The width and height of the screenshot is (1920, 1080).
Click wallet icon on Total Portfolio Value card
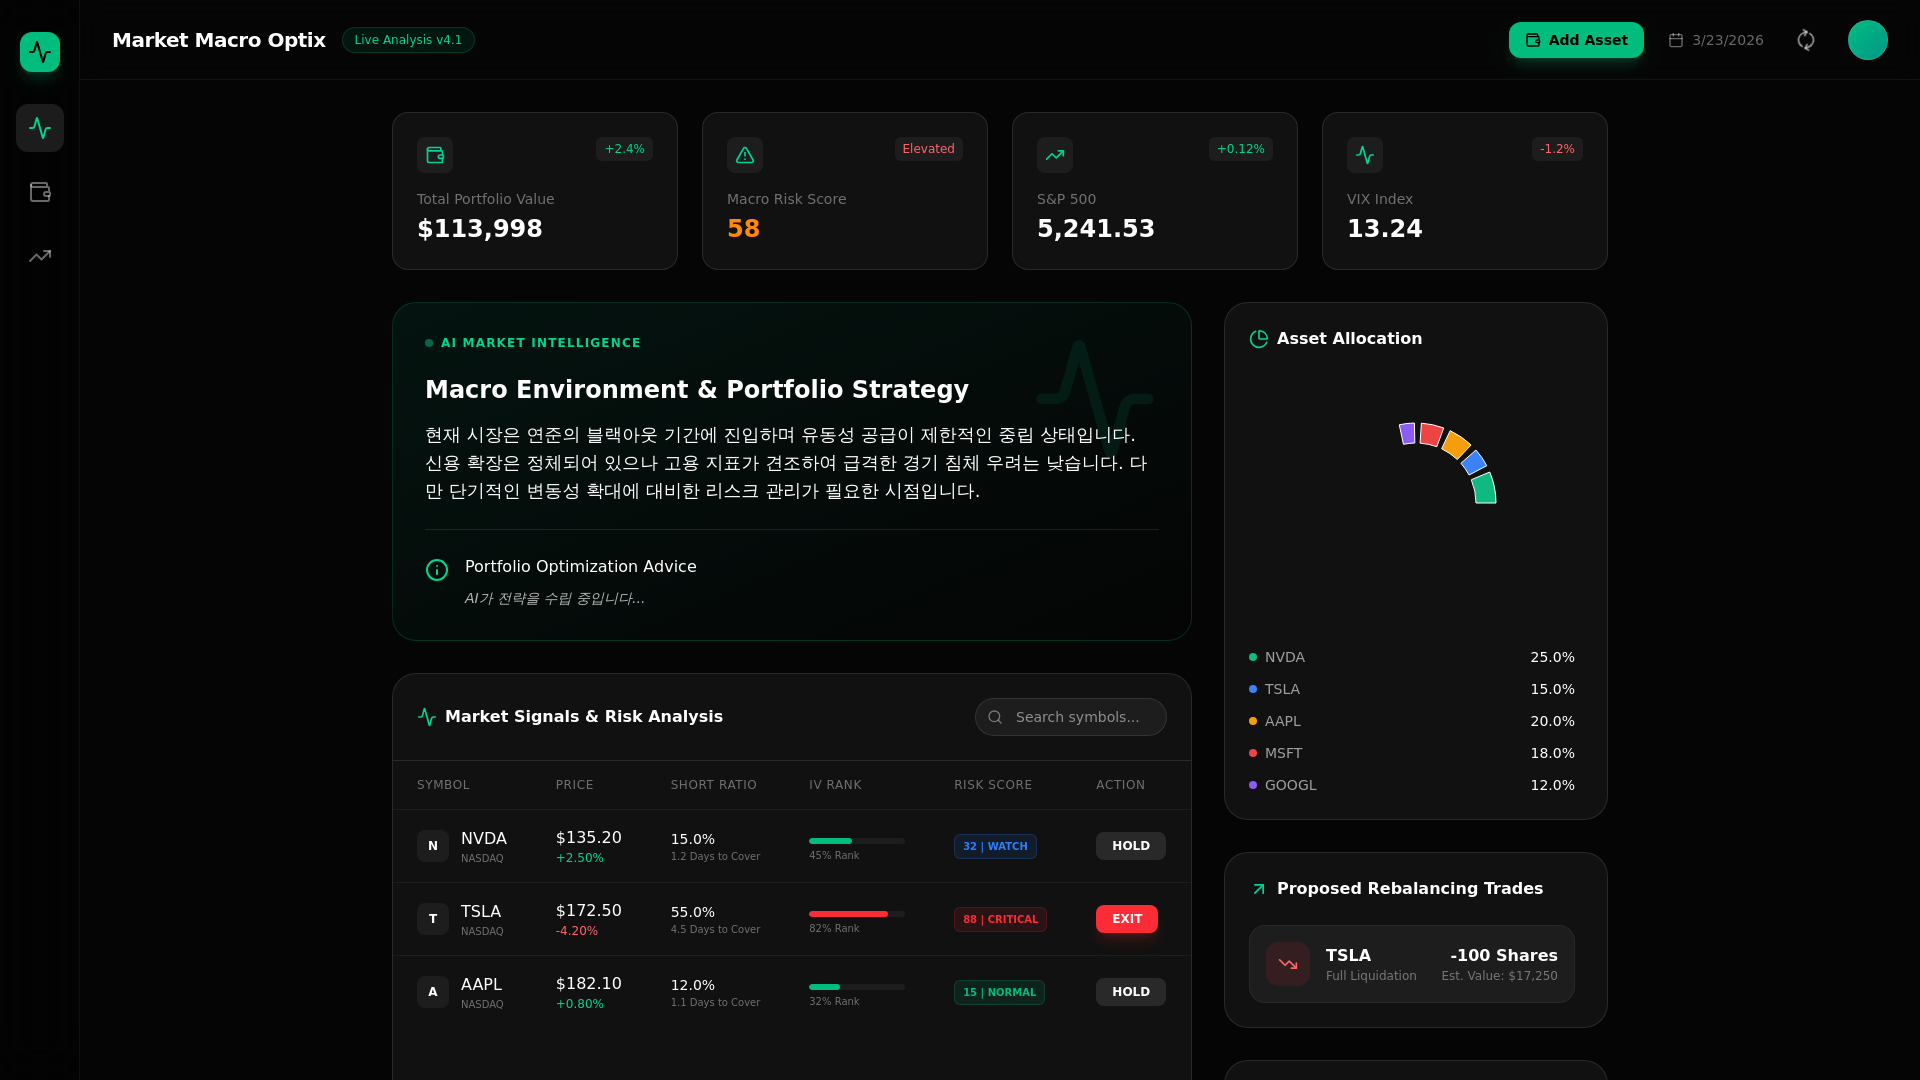pyautogui.click(x=435, y=155)
